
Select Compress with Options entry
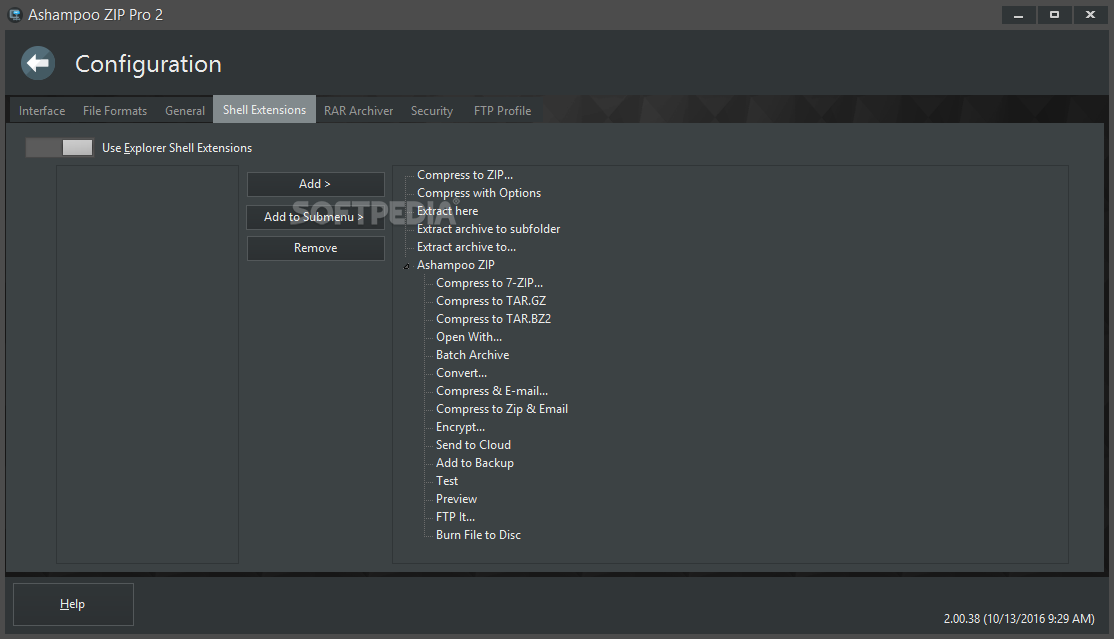[479, 193]
